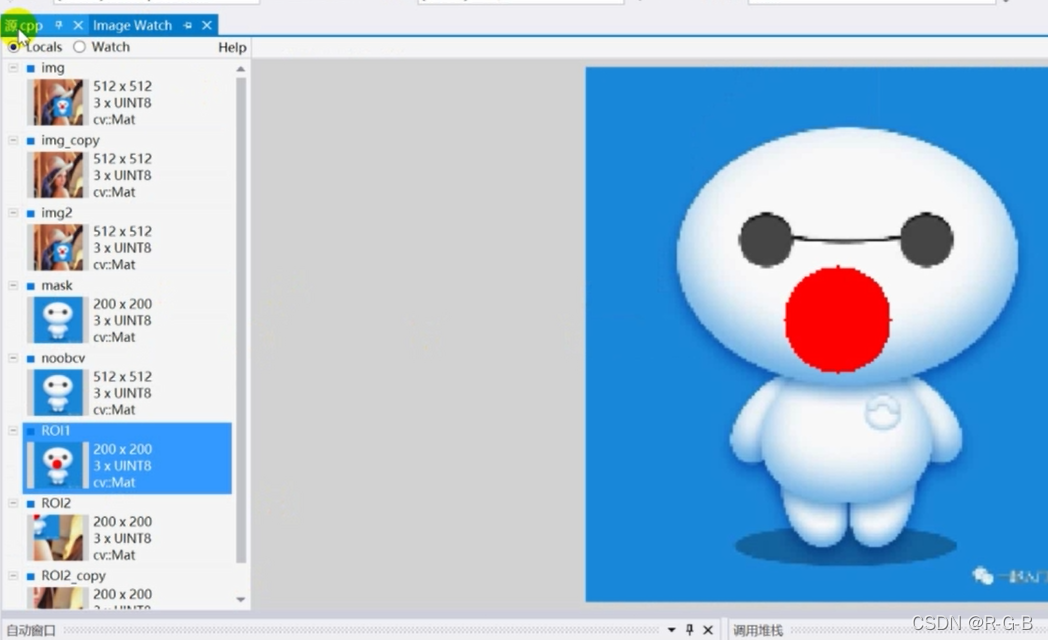The image size is (1048, 640).
Task: Collapse the mask variable entry
Action: [13, 285]
